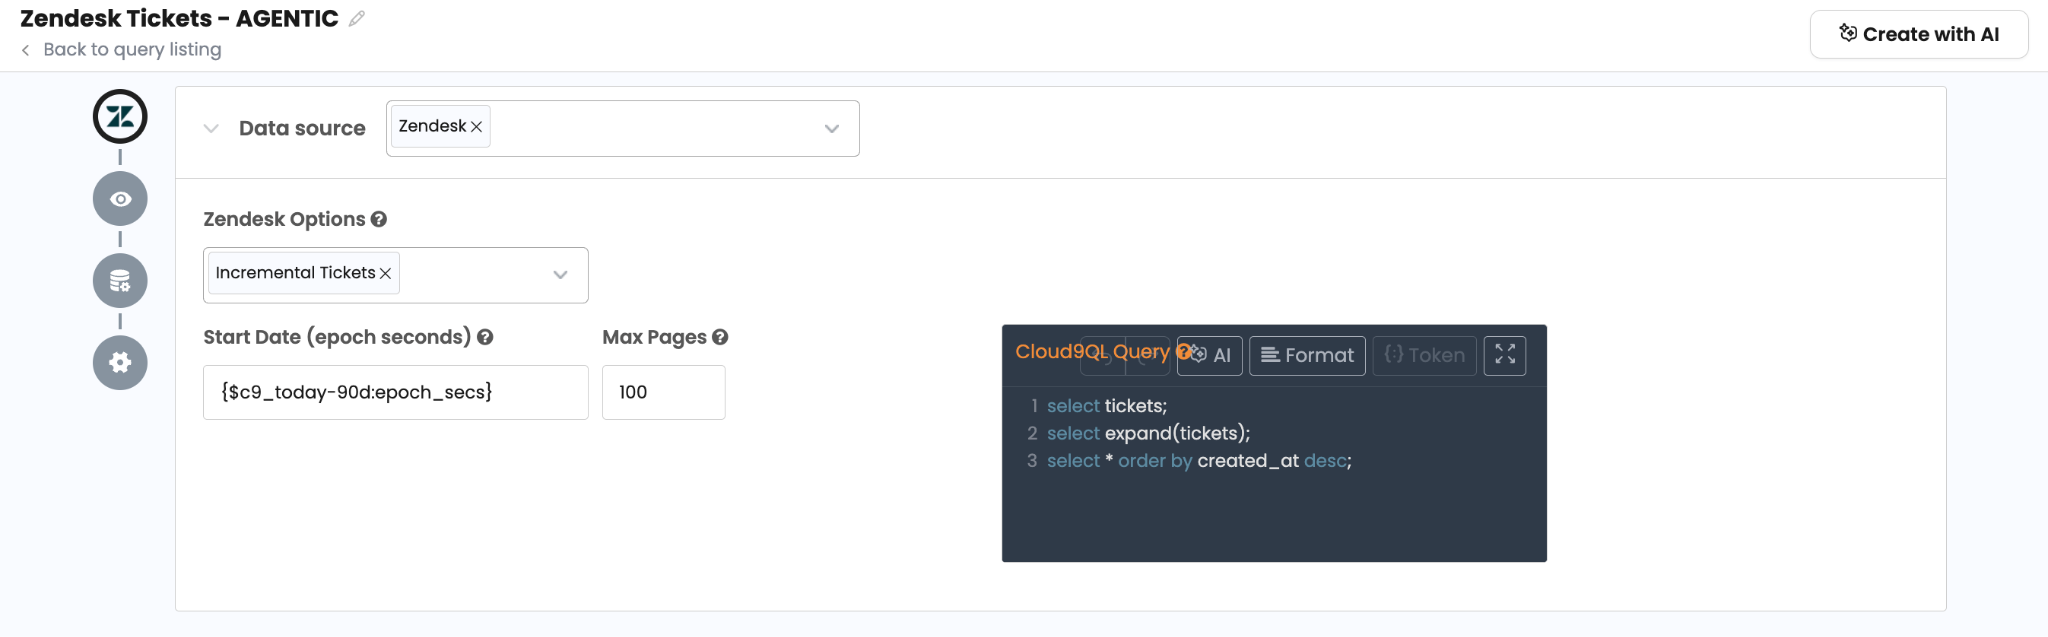This screenshot has height=637, width=2048.
Task: Edit query name with pencil icon
Action: pyautogui.click(x=357, y=19)
